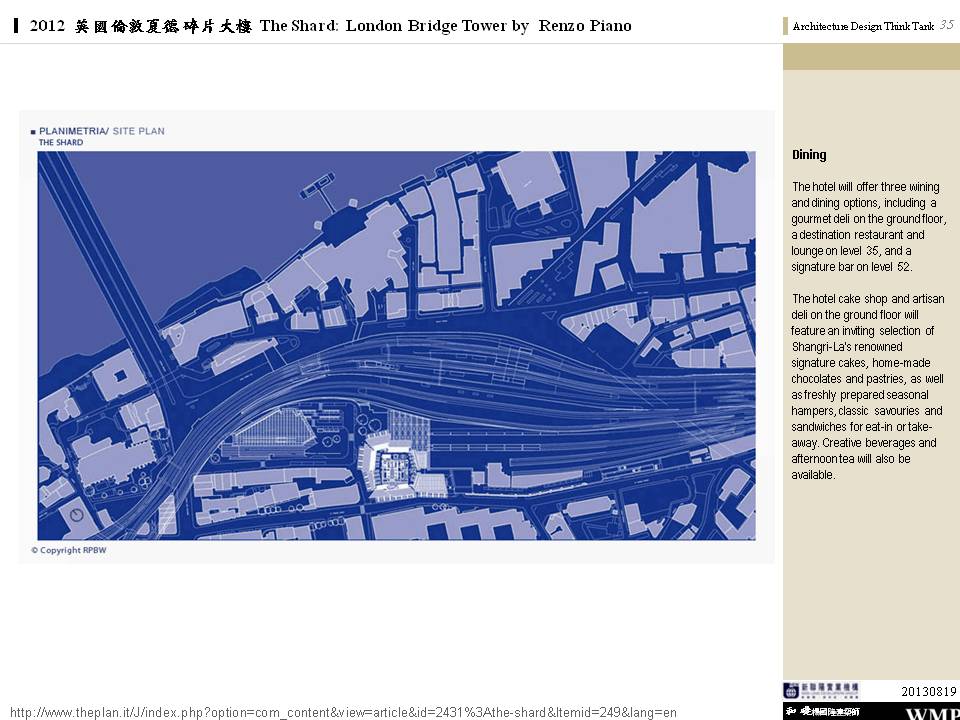Select the Dining heading in the sidebar
The height and width of the screenshot is (720, 960).
pos(809,155)
